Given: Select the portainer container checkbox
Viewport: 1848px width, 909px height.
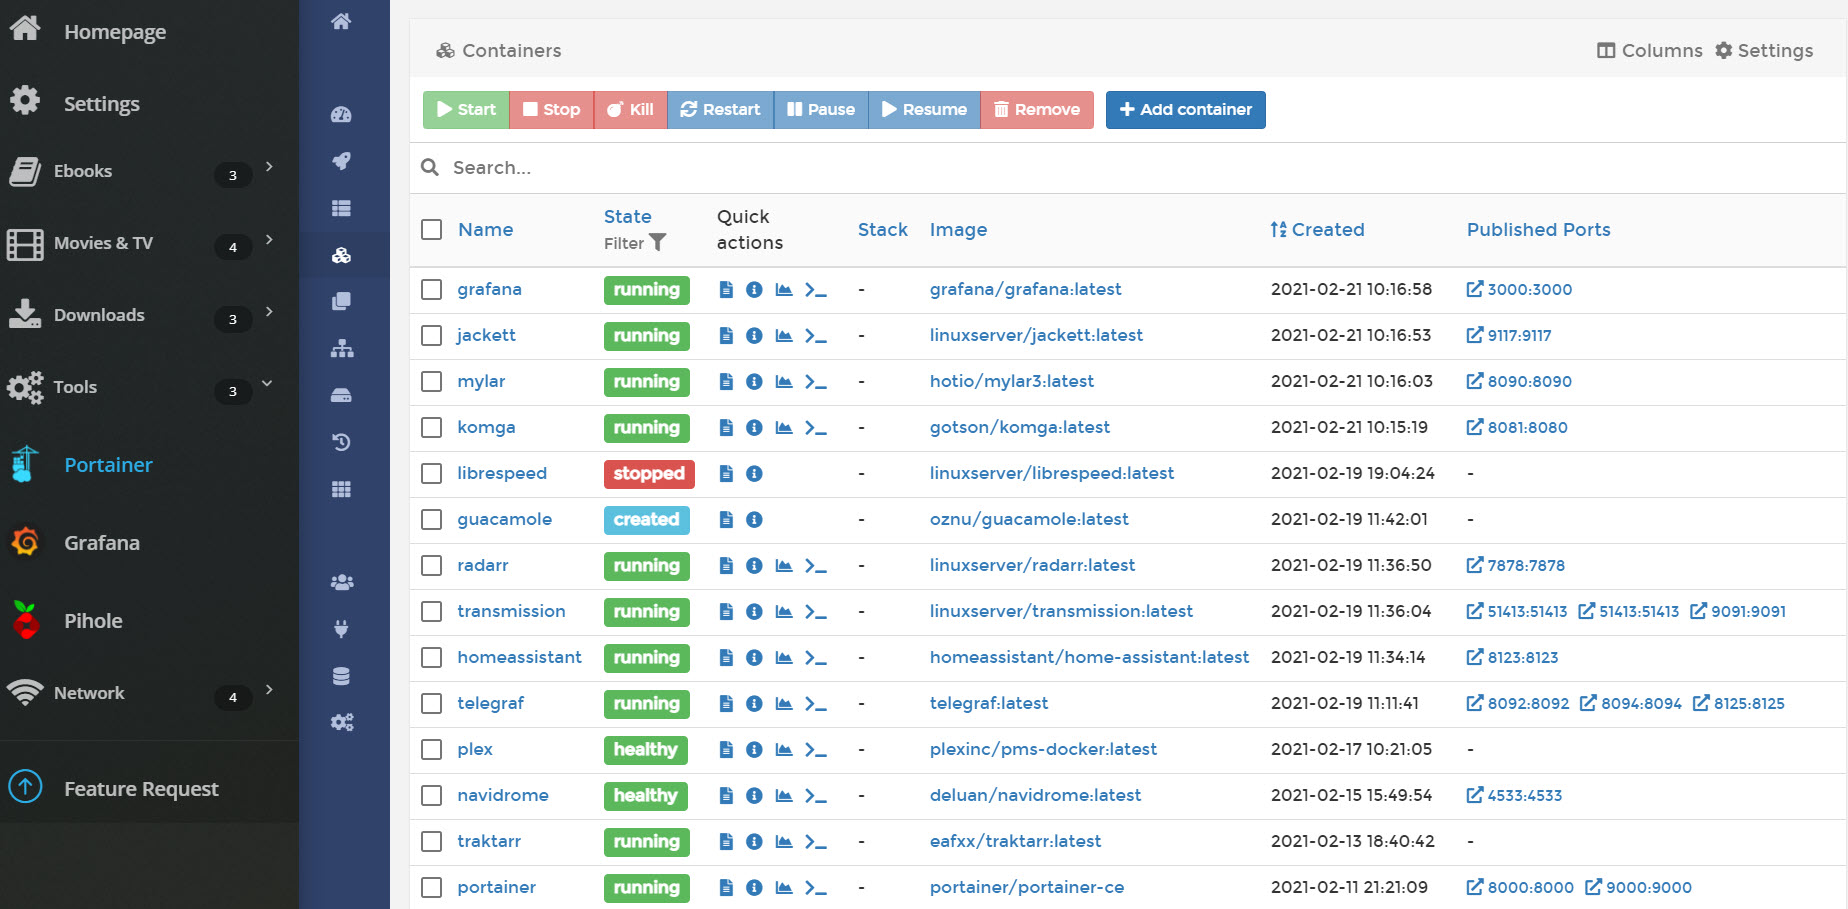Looking at the screenshot, I should click(432, 888).
